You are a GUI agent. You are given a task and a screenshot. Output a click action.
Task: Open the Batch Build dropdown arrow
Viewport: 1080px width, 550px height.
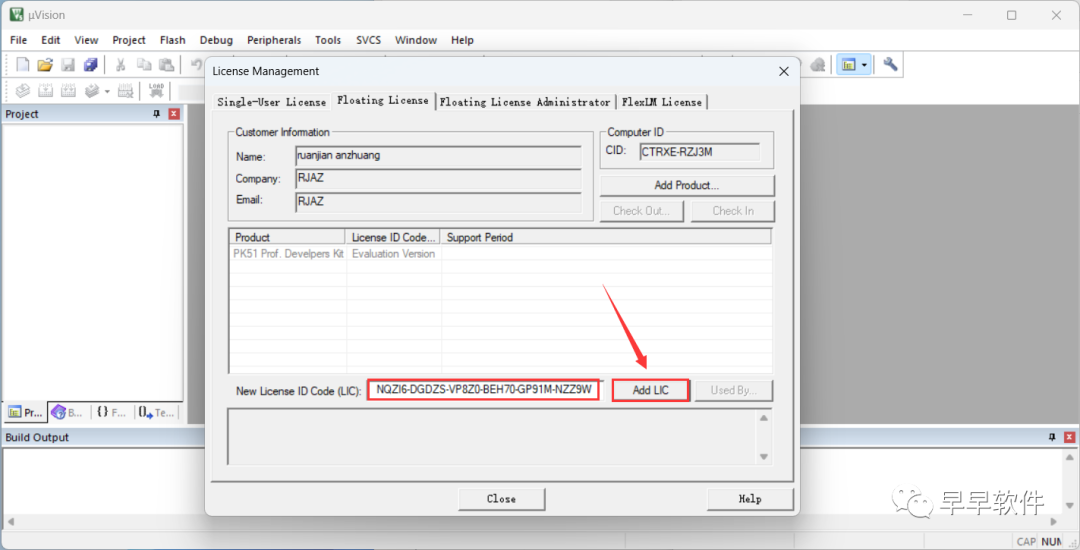107,91
